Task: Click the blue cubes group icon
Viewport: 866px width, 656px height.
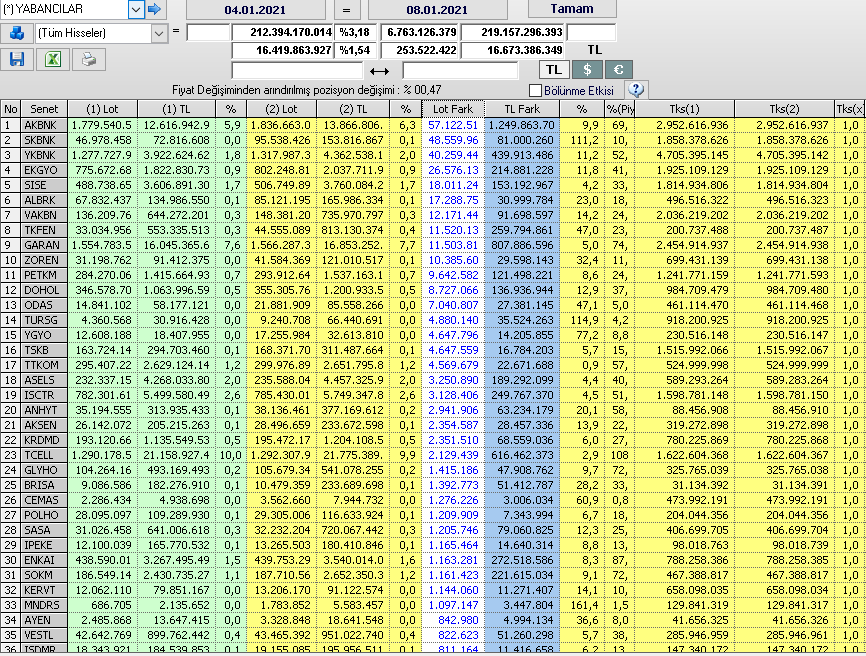Action: point(17,33)
